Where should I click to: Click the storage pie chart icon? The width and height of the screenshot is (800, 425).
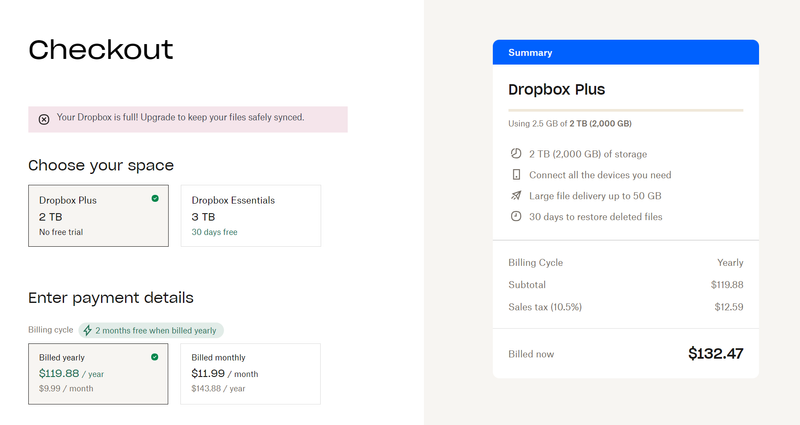[x=516, y=154]
